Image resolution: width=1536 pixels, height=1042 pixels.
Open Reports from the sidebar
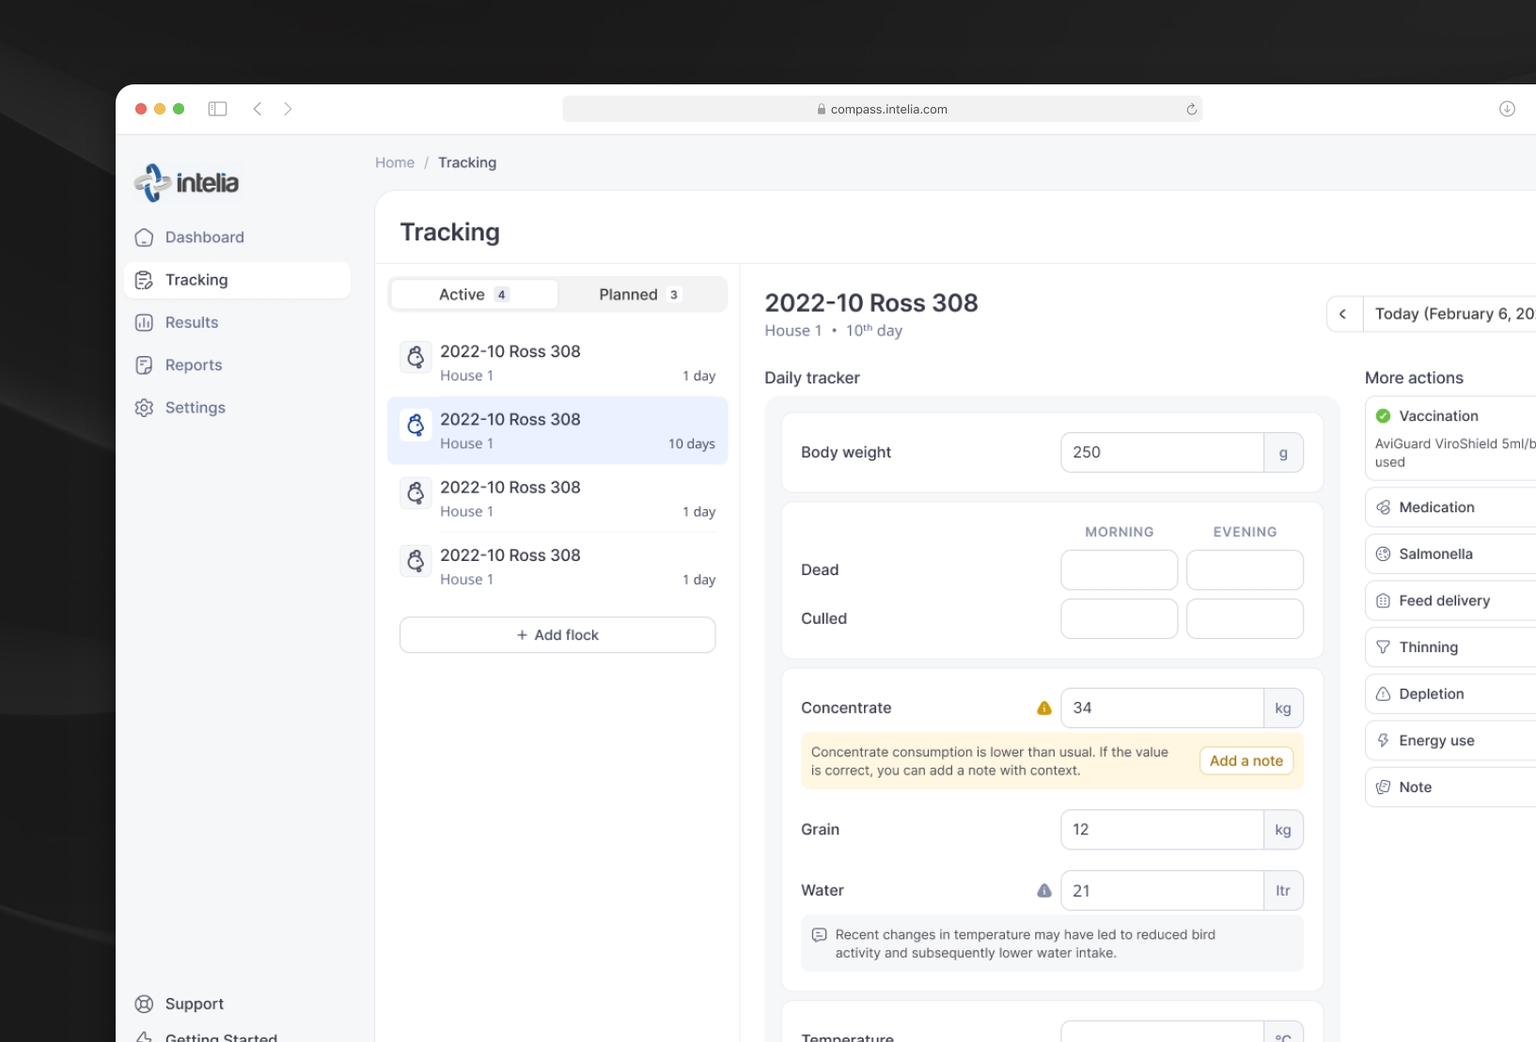(x=144, y=364)
